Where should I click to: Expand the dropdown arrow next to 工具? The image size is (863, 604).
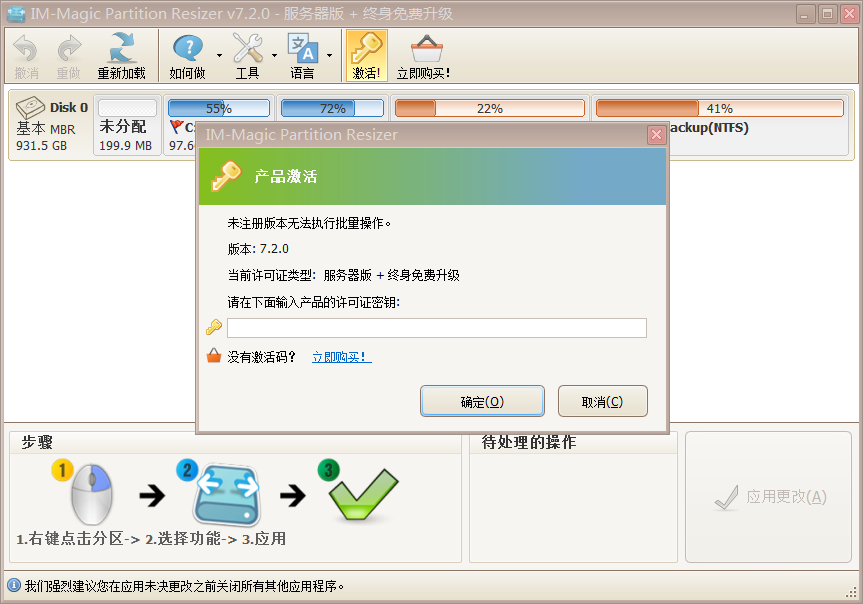coord(274,55)
